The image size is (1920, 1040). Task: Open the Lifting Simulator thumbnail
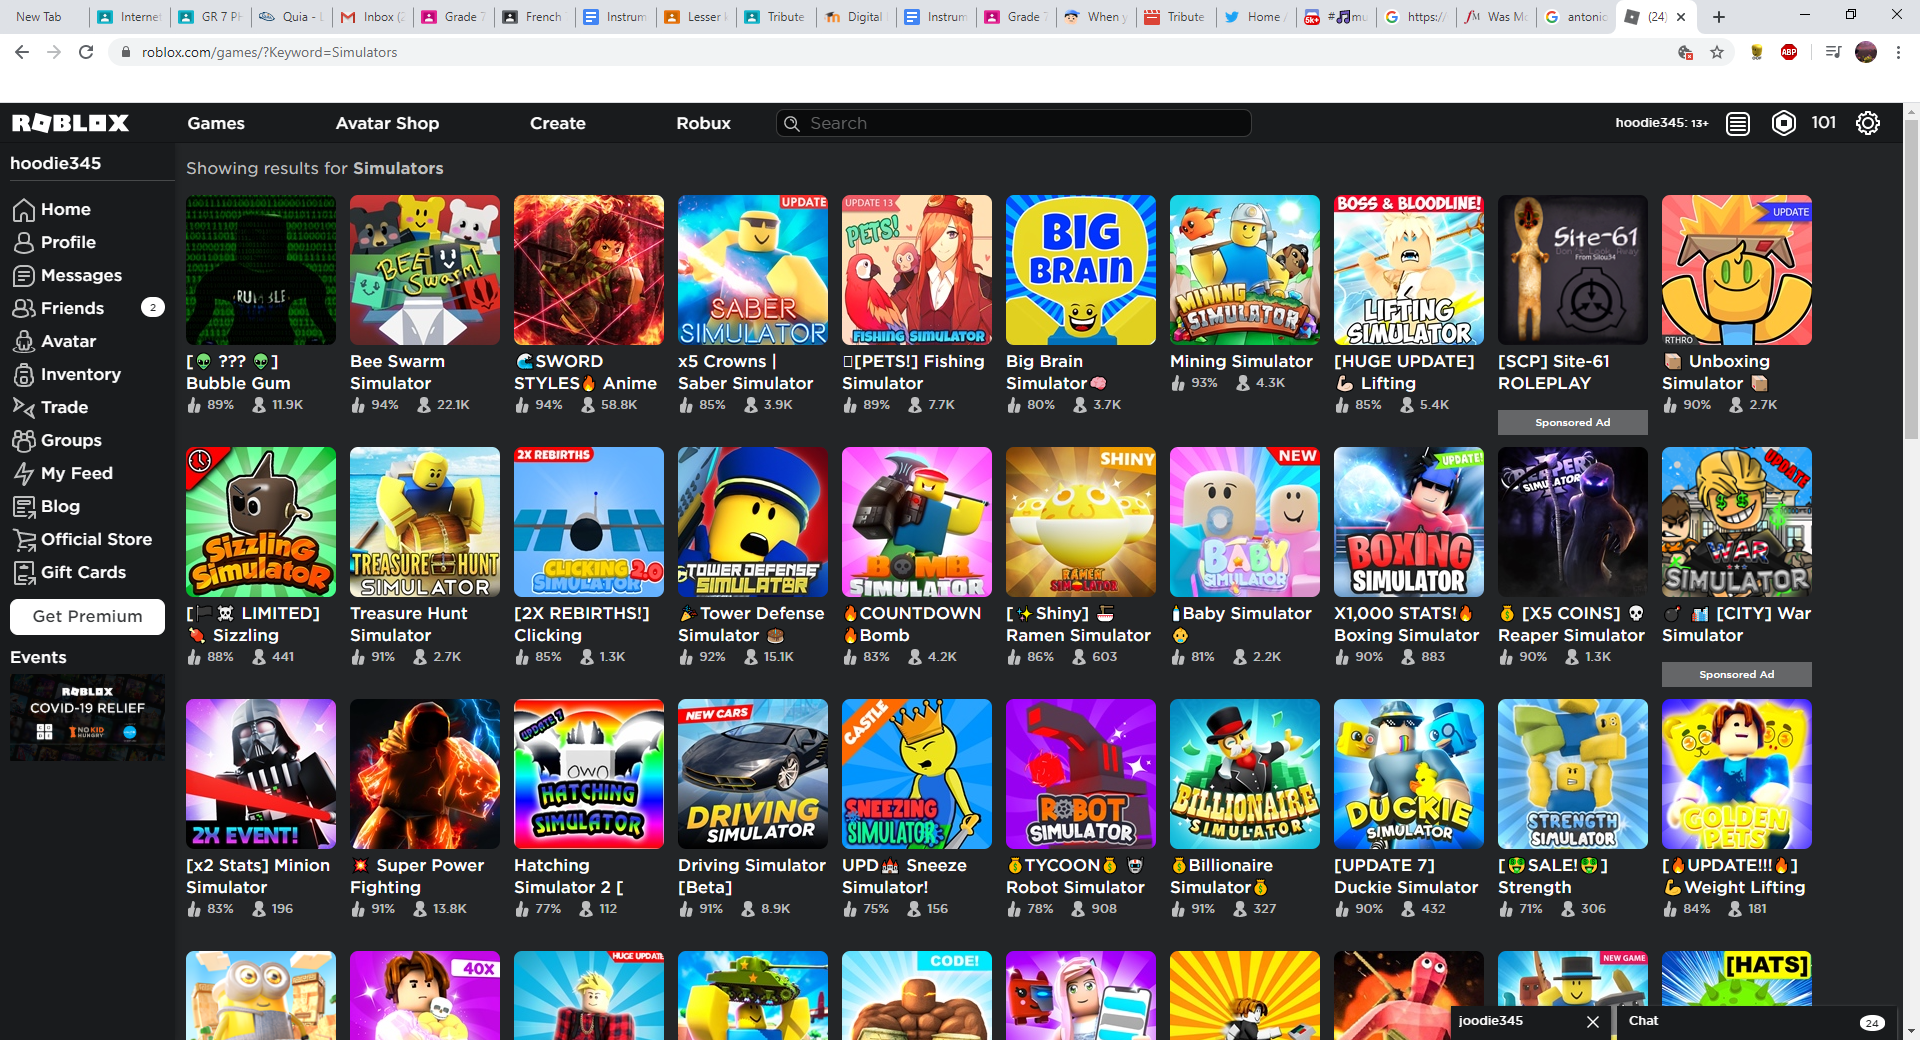pos(1409,270)
